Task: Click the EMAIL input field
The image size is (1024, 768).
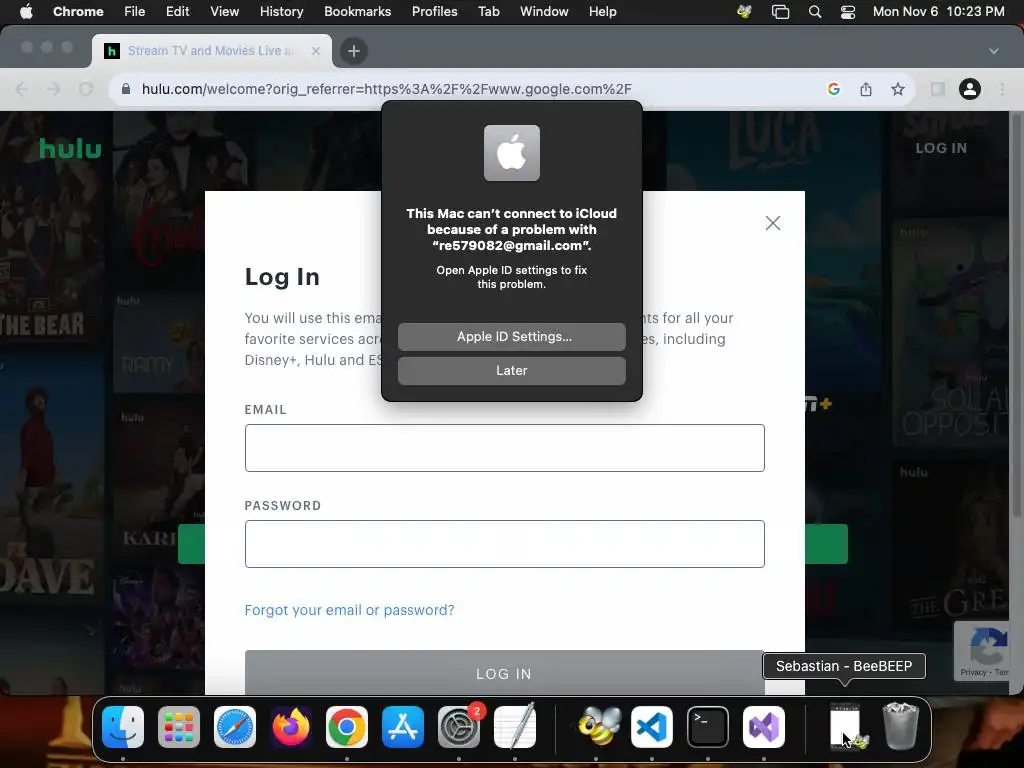Action: click(x=505, y=448)
